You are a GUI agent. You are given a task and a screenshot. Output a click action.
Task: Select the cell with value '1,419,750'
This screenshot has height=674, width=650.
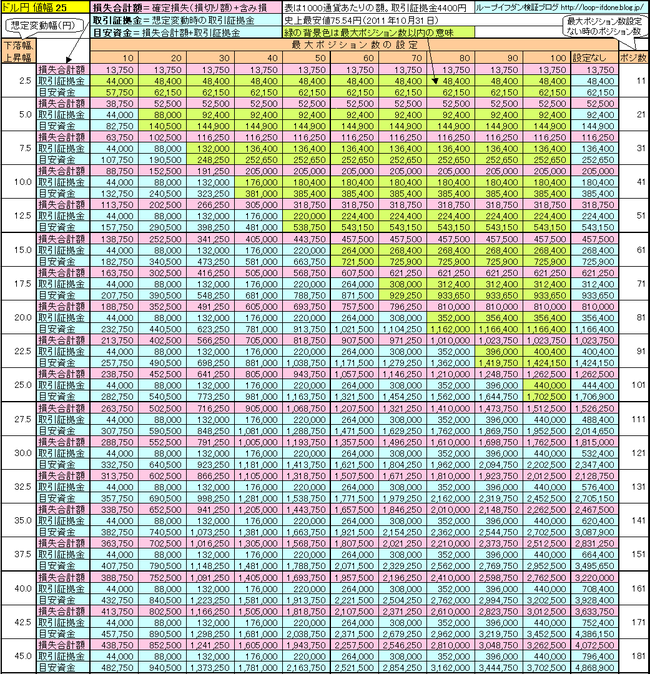click(499, 363)
